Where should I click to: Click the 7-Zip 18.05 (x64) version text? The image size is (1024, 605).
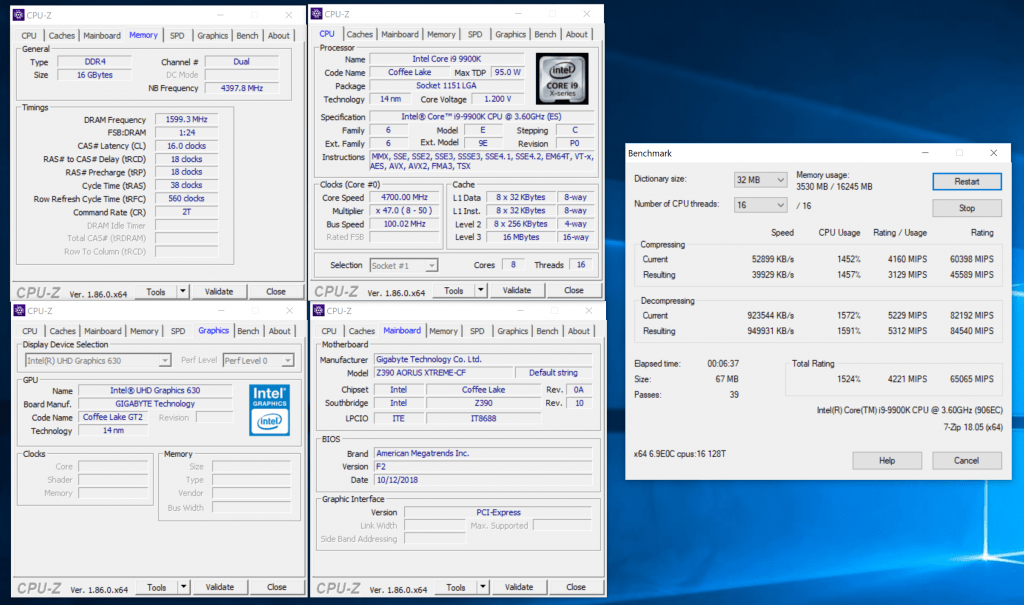[973, 427]
